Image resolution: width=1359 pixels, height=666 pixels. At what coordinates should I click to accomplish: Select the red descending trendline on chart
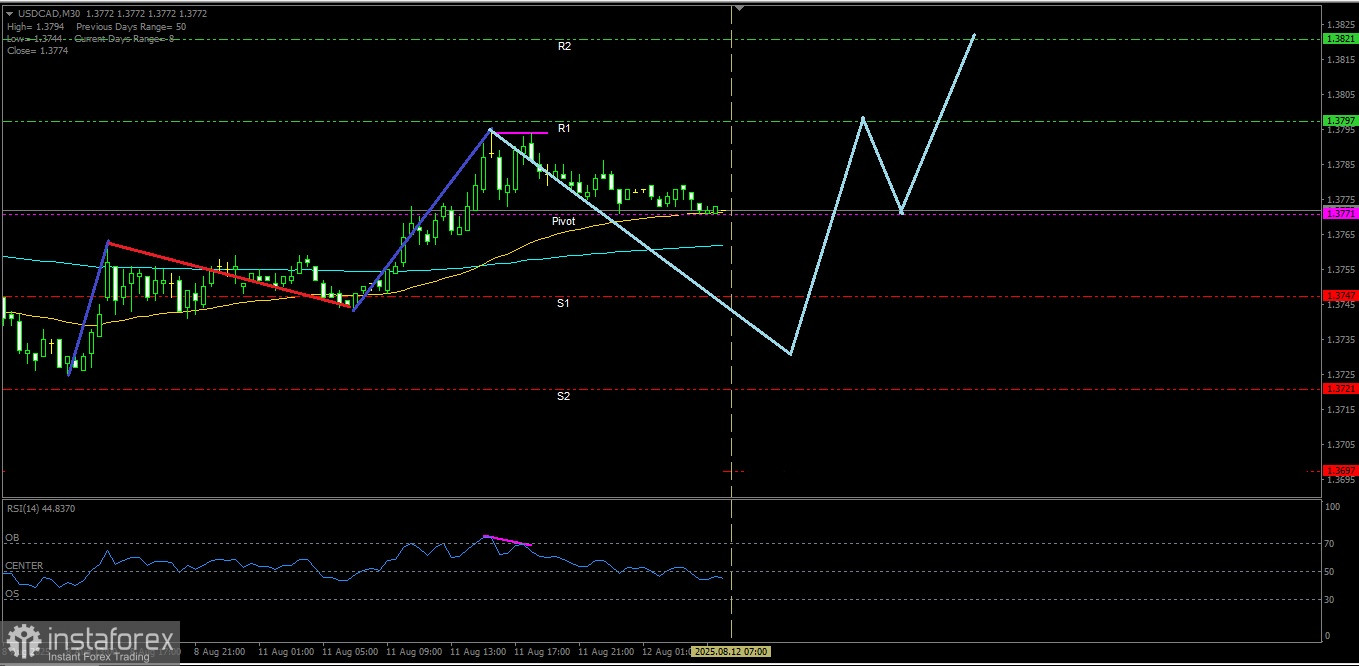click(229, 275)
